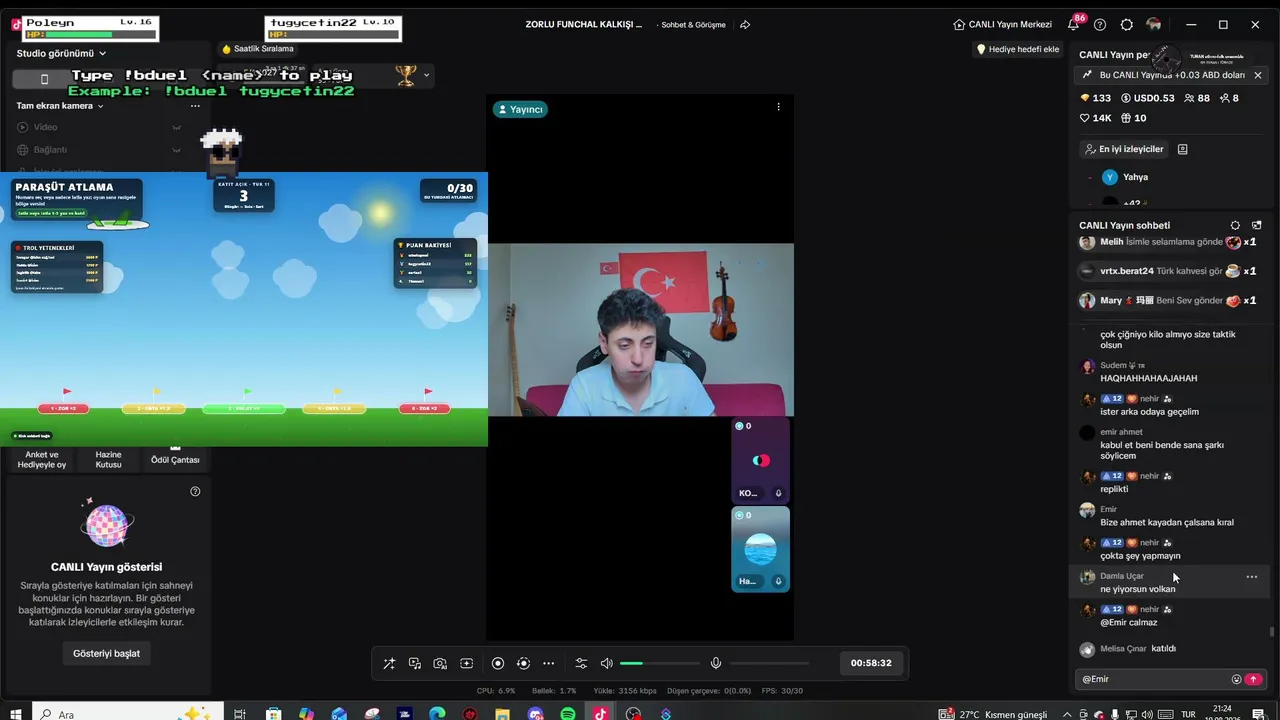Expand the Studio görünümü dropdown
The width and height of the screenshot is (1280, 720).
click(61, 53)
